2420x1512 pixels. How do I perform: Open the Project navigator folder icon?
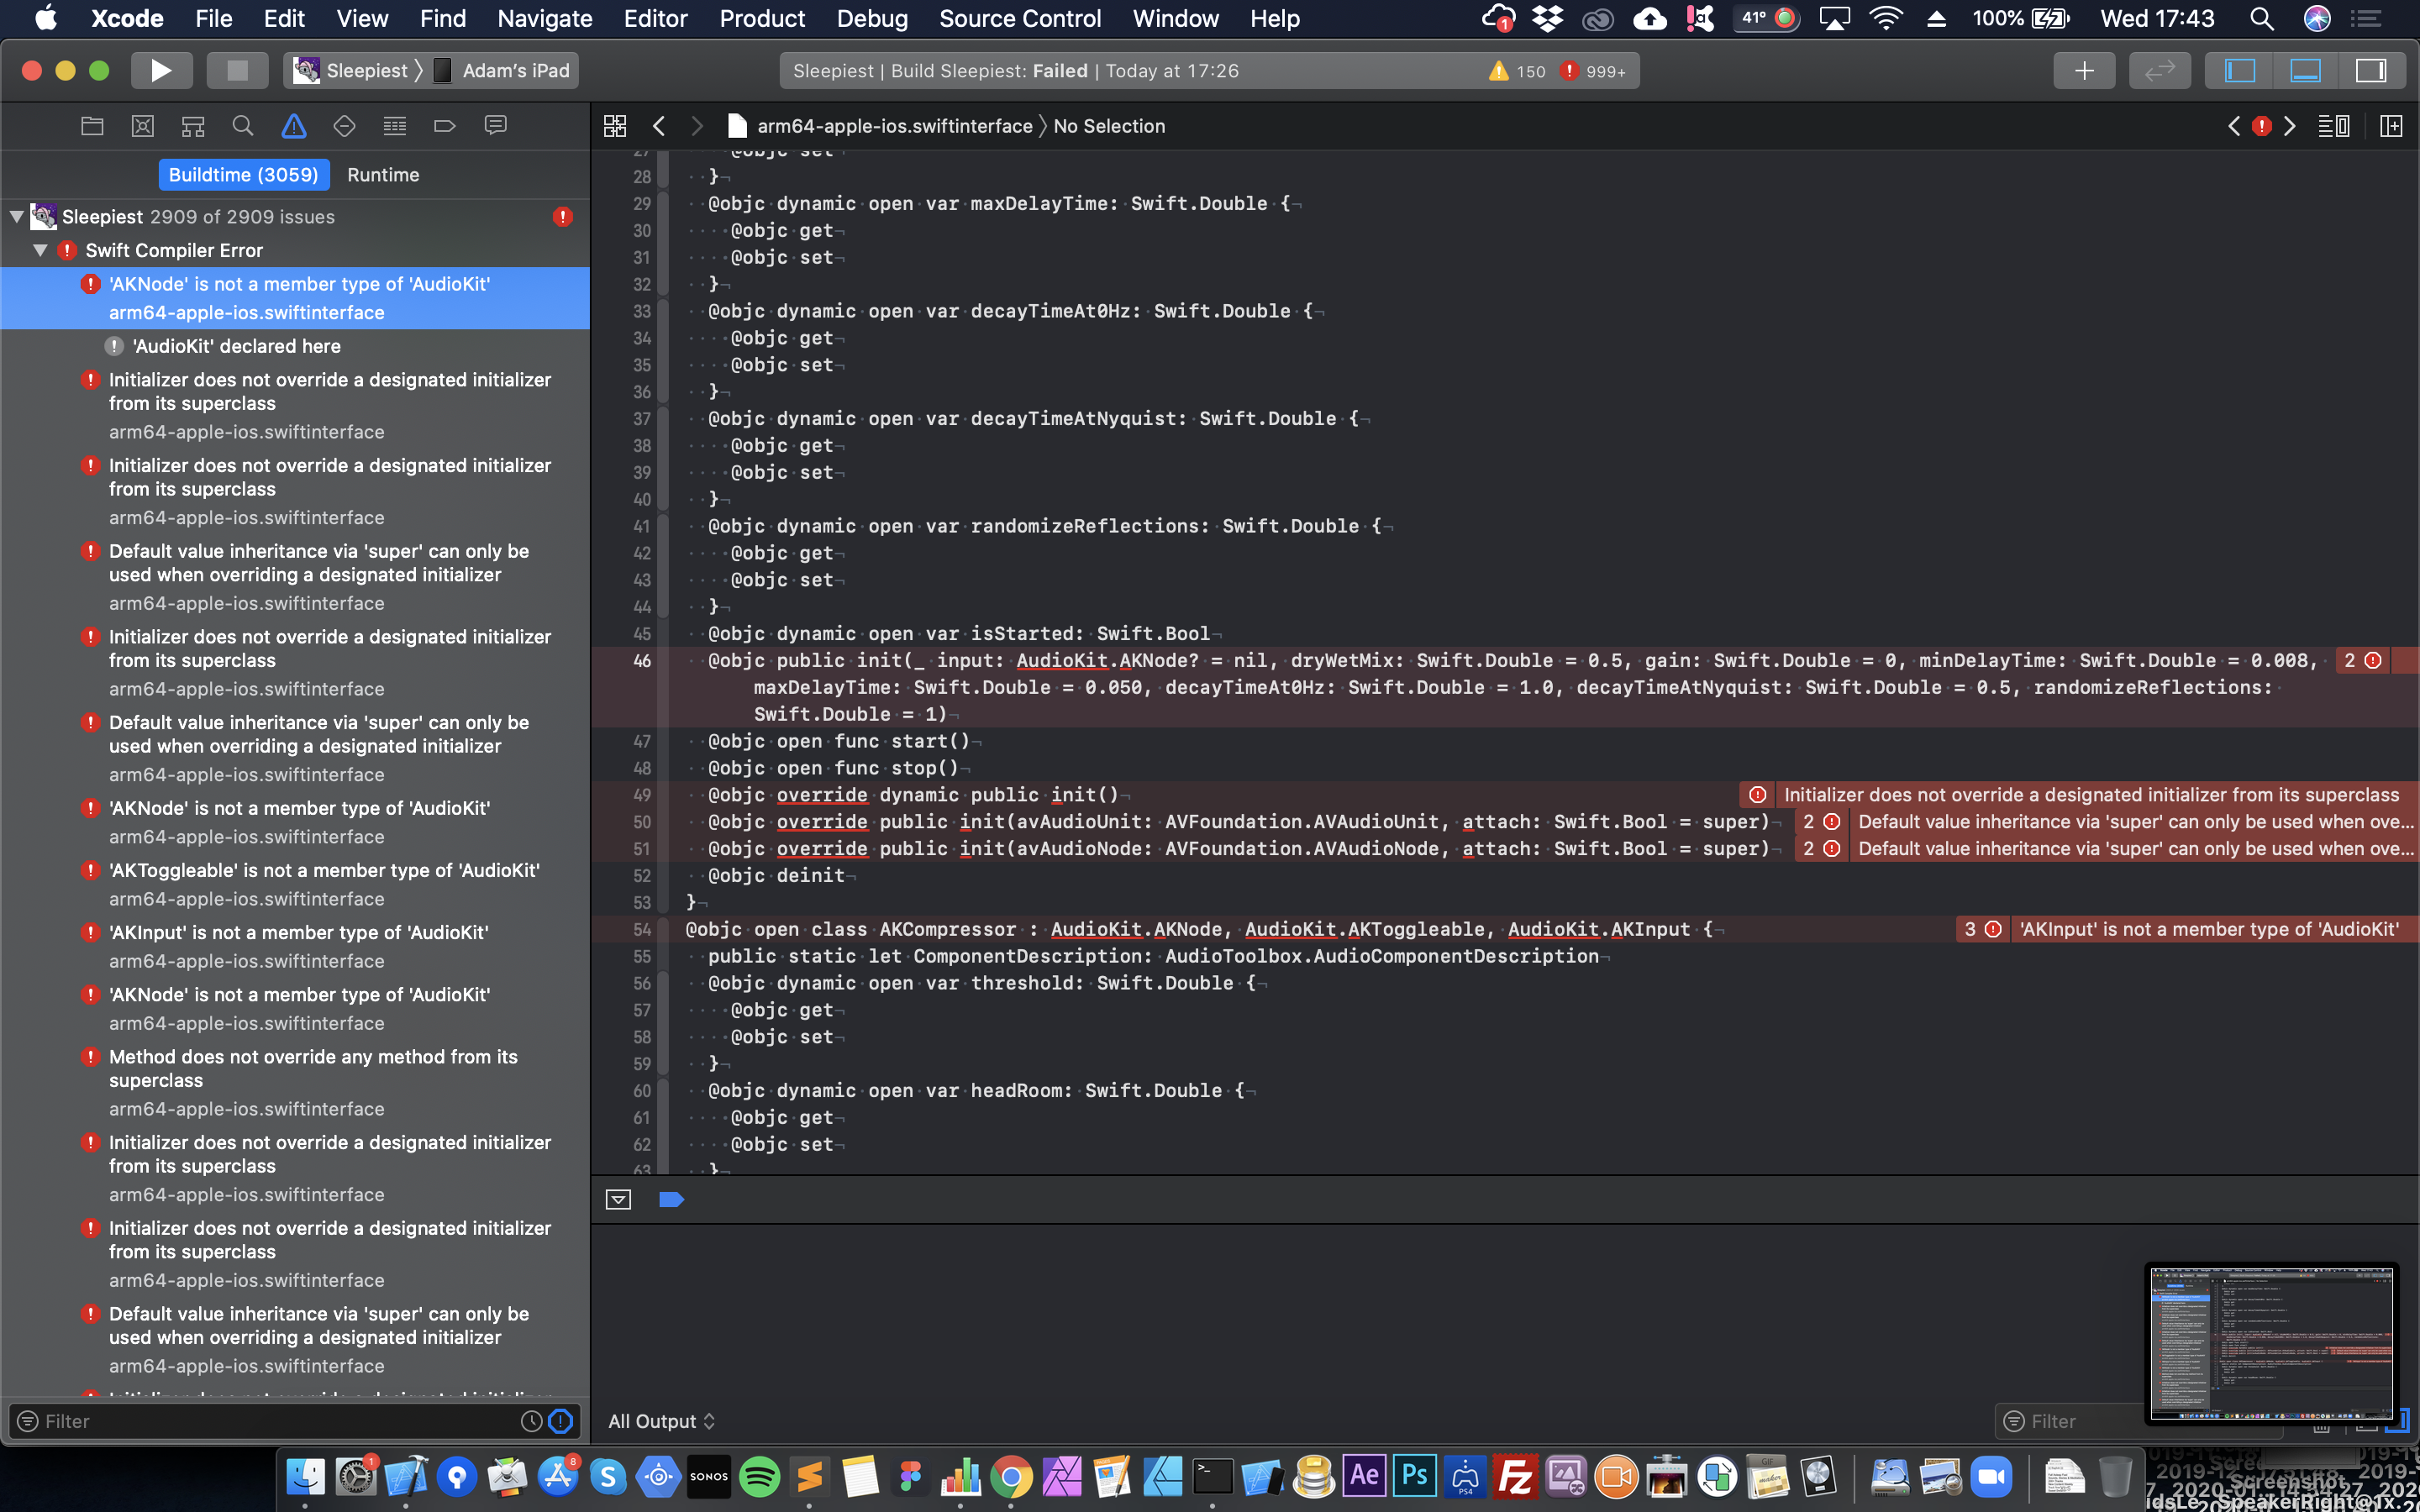(92, 126)
